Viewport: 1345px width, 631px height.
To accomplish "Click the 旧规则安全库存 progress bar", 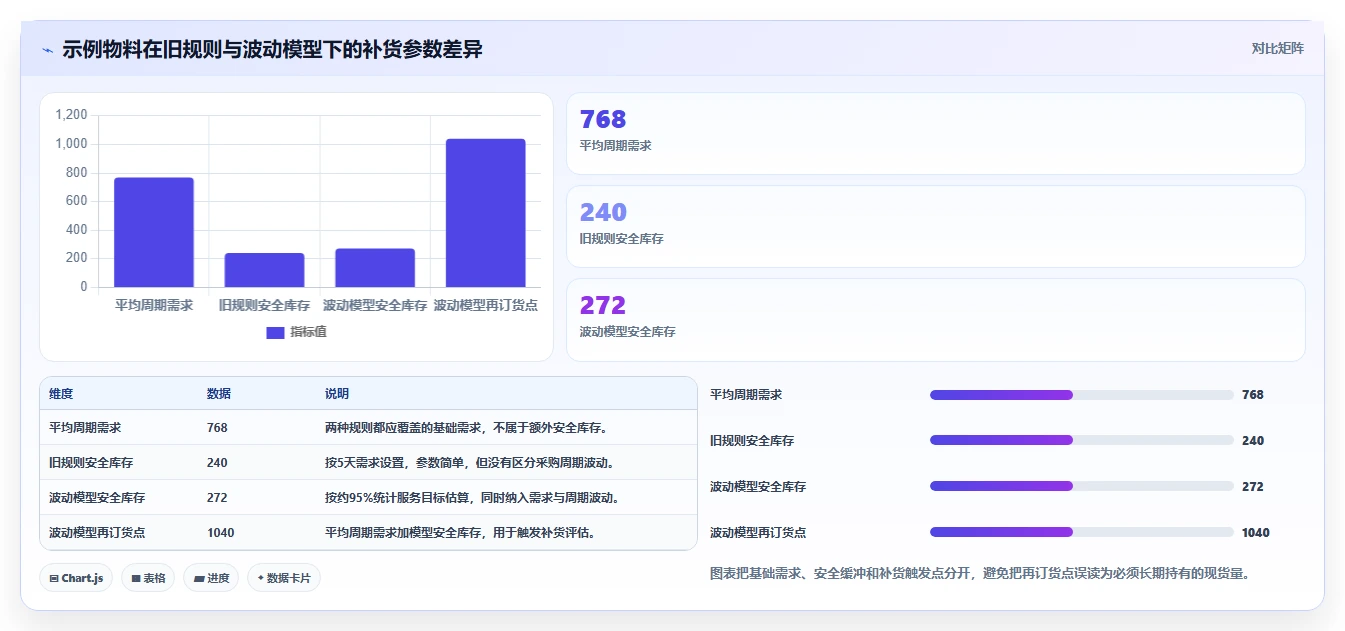I will click(x=1081, y=440).
